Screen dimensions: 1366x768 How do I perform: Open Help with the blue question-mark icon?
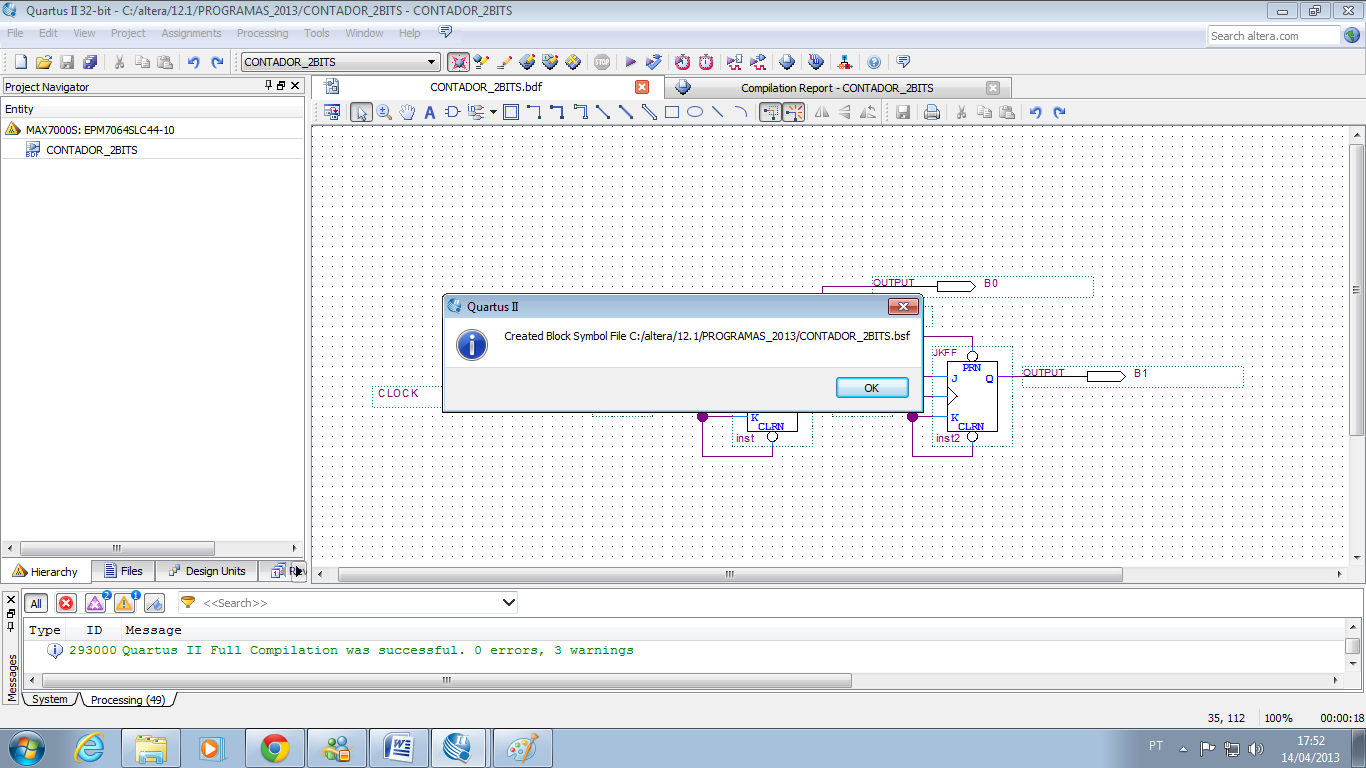click(x=874, y=62)
